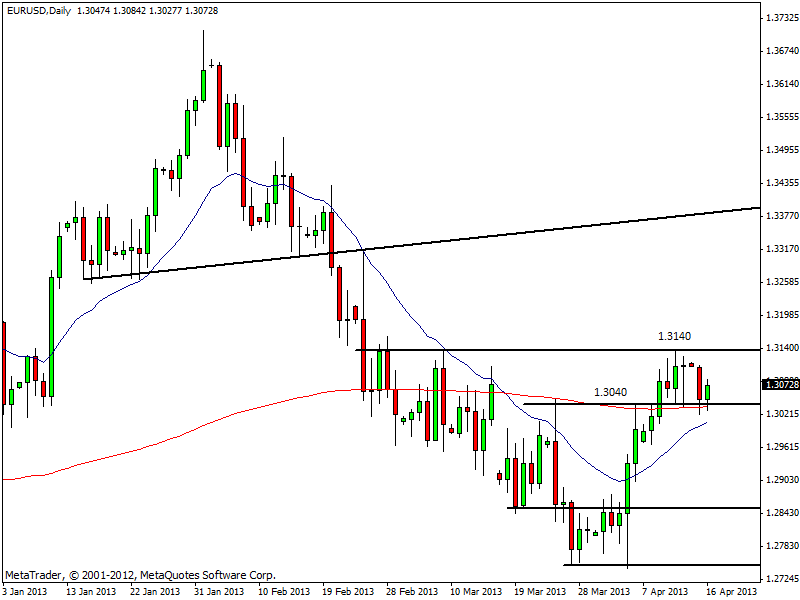The image size is (800, 600).
Task: Select the 1.3140 text label
Action: (x=674, y=336)
